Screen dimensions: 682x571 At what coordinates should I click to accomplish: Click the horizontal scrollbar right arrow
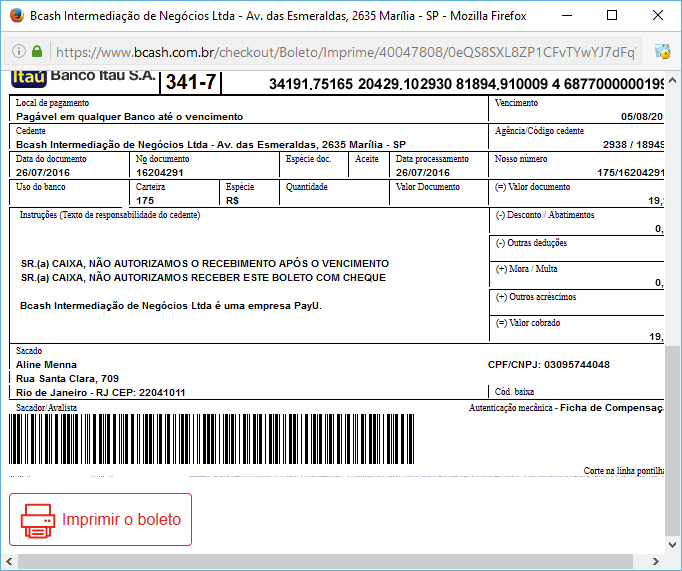coord(655,561)
